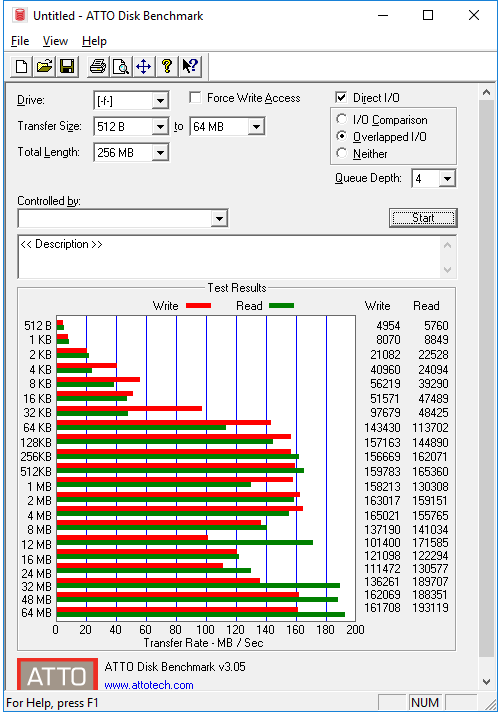Open the View menu
Viewport: 500px width, 712px height.
click(55, 41)
